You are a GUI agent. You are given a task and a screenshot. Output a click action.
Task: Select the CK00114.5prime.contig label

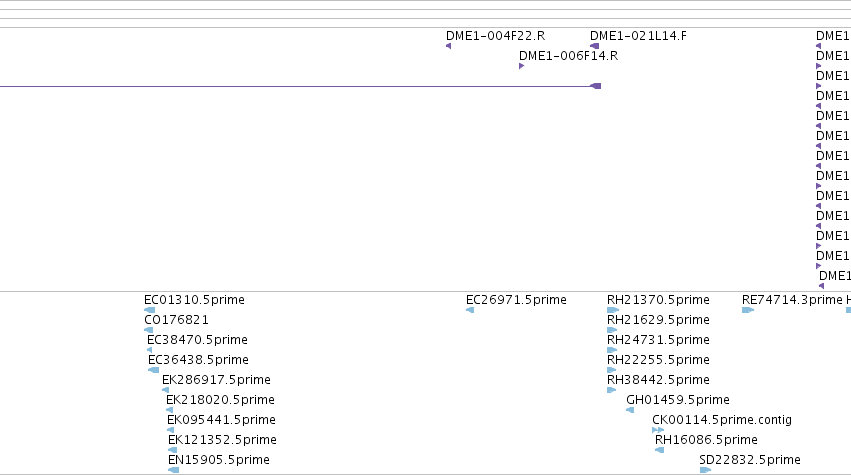(x=722, y=420)
